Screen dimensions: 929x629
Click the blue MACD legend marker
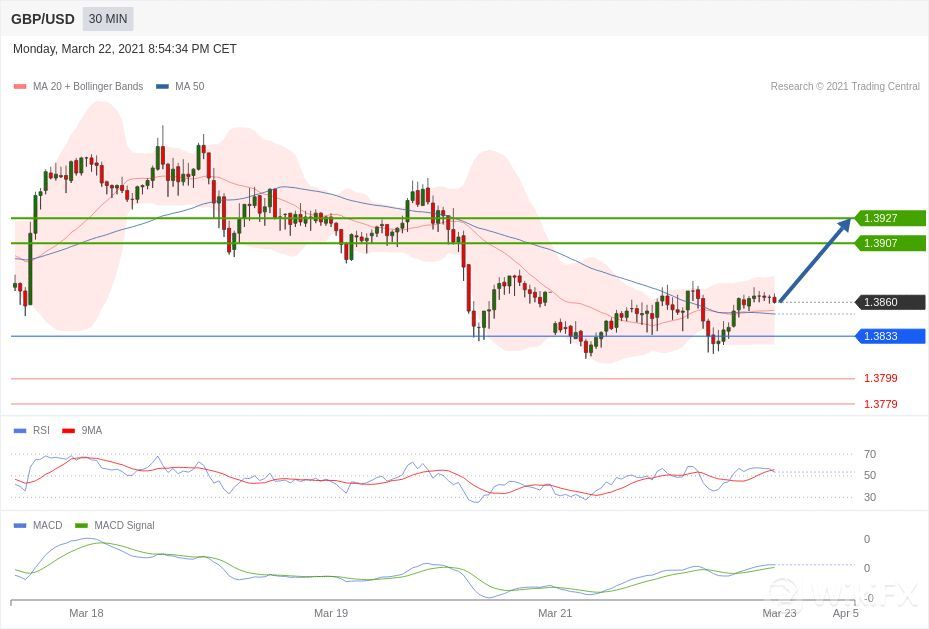[x=20, y=526]
